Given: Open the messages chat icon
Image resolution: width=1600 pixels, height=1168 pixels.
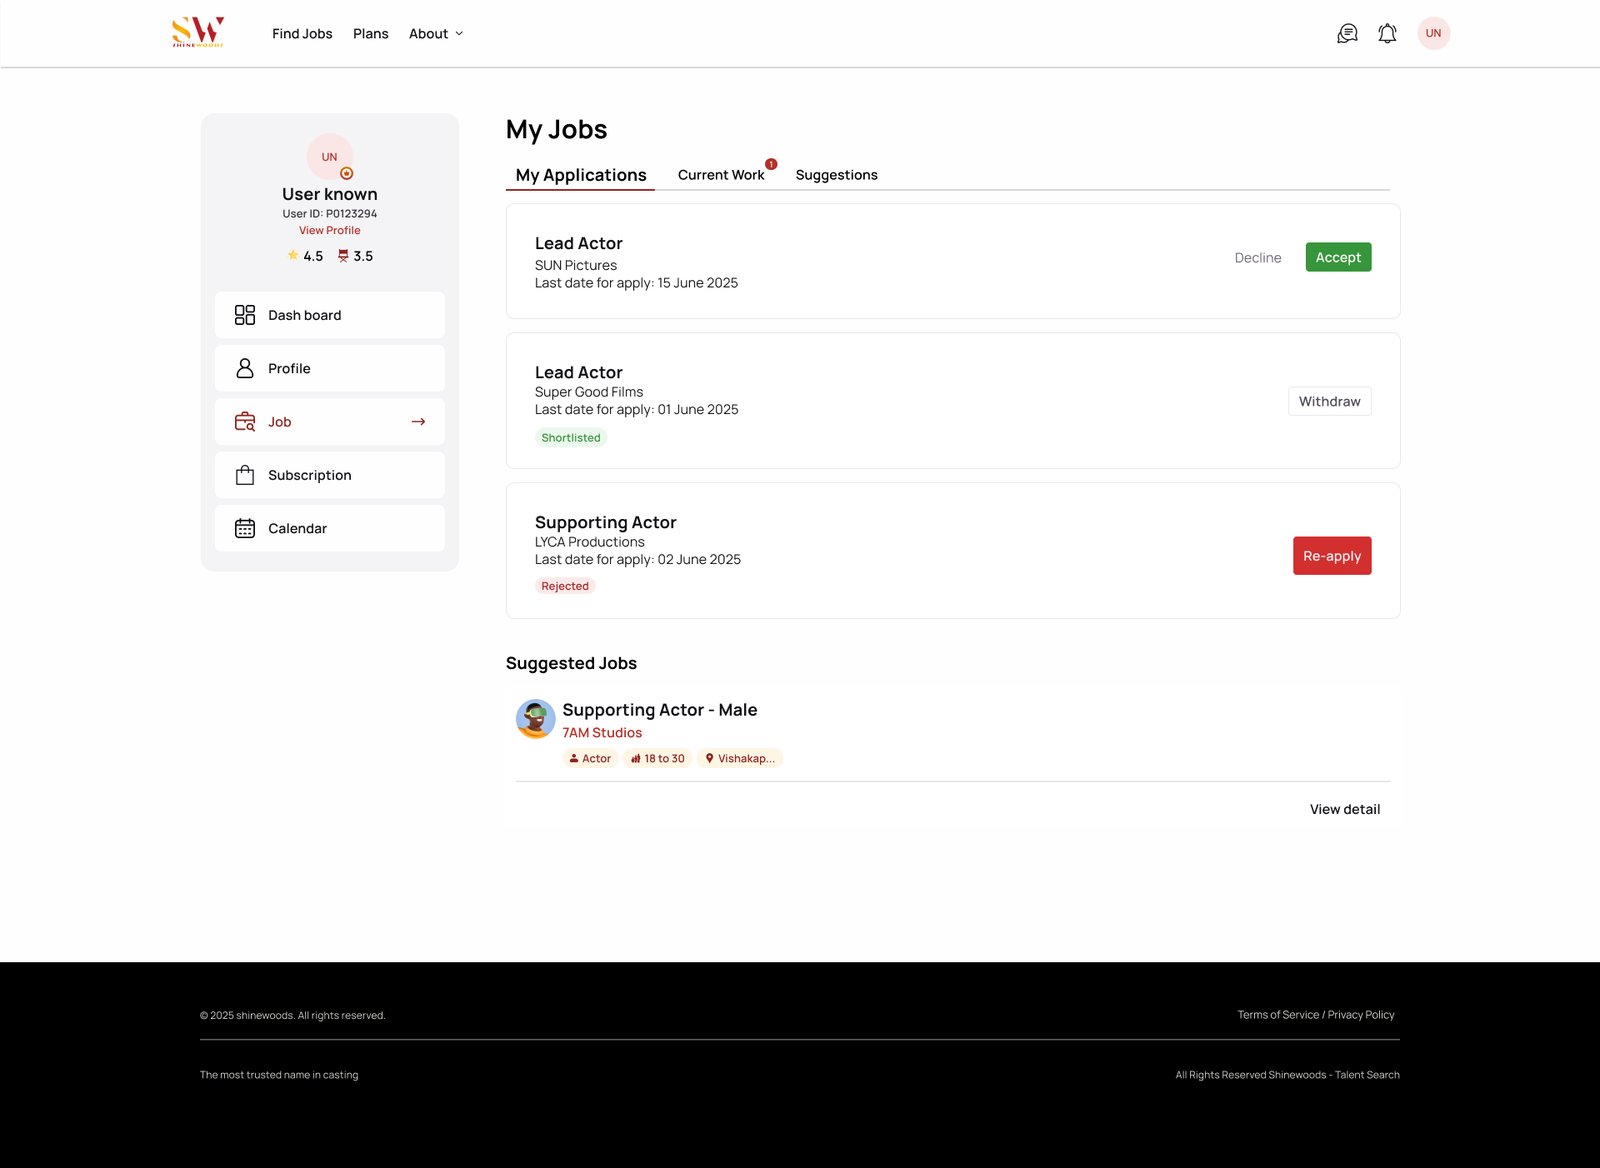Looking at the screenshot, I should pos(1347,34).
